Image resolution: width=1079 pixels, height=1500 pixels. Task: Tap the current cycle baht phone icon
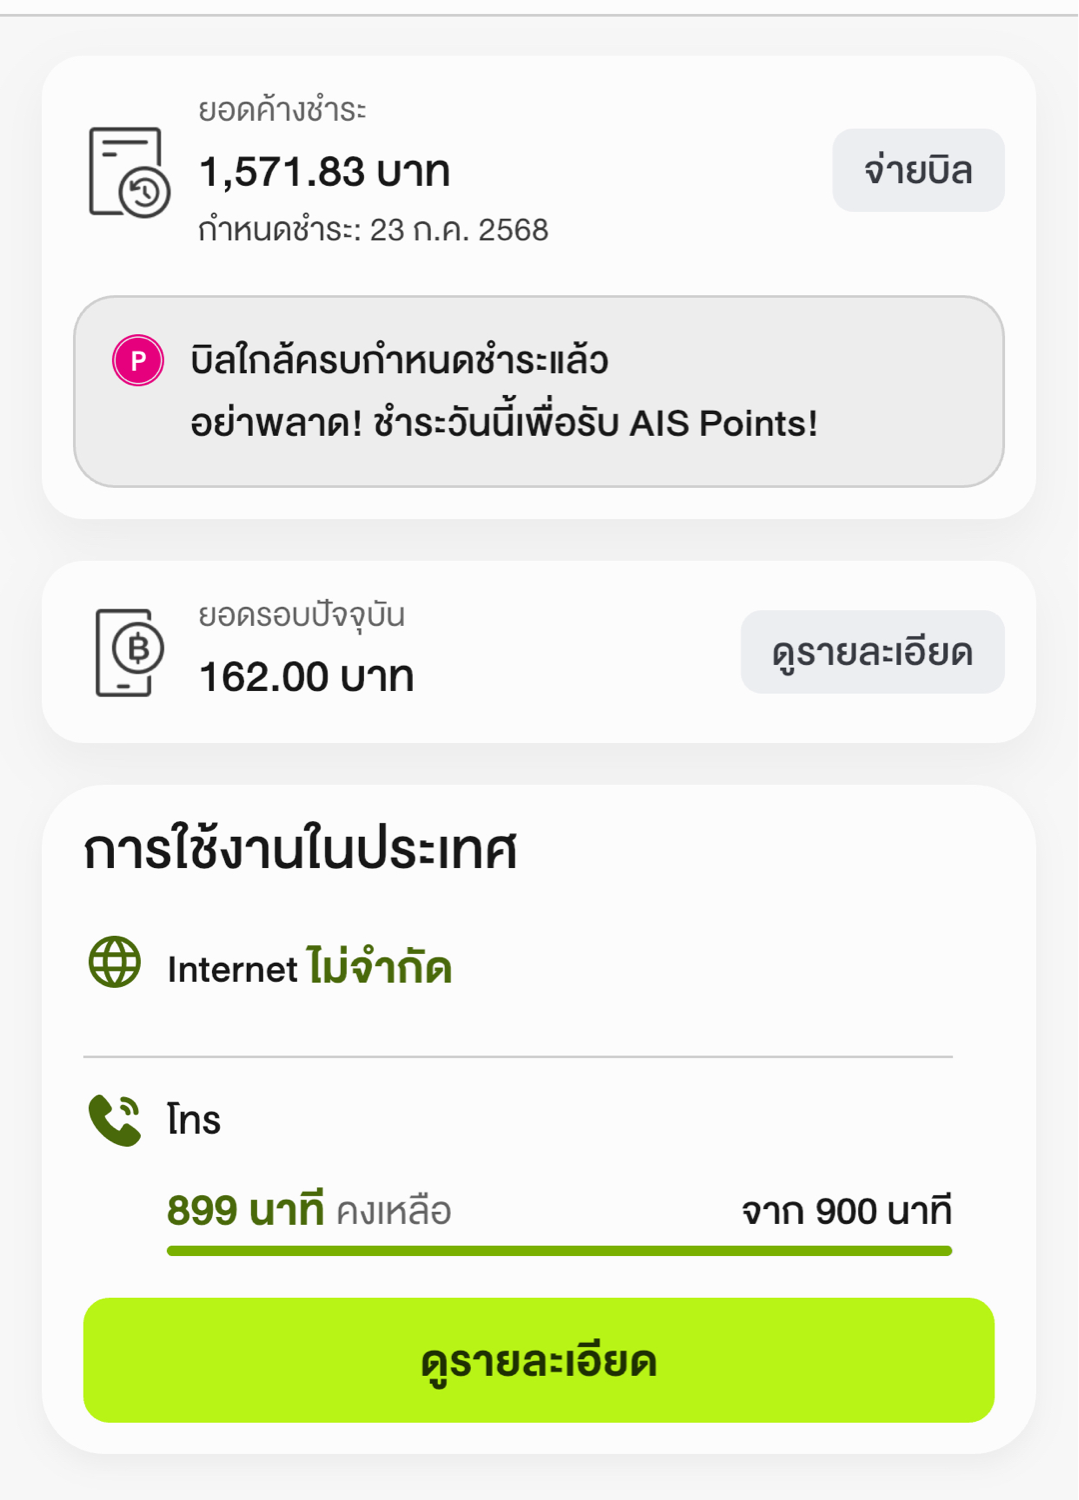(129, 652)
